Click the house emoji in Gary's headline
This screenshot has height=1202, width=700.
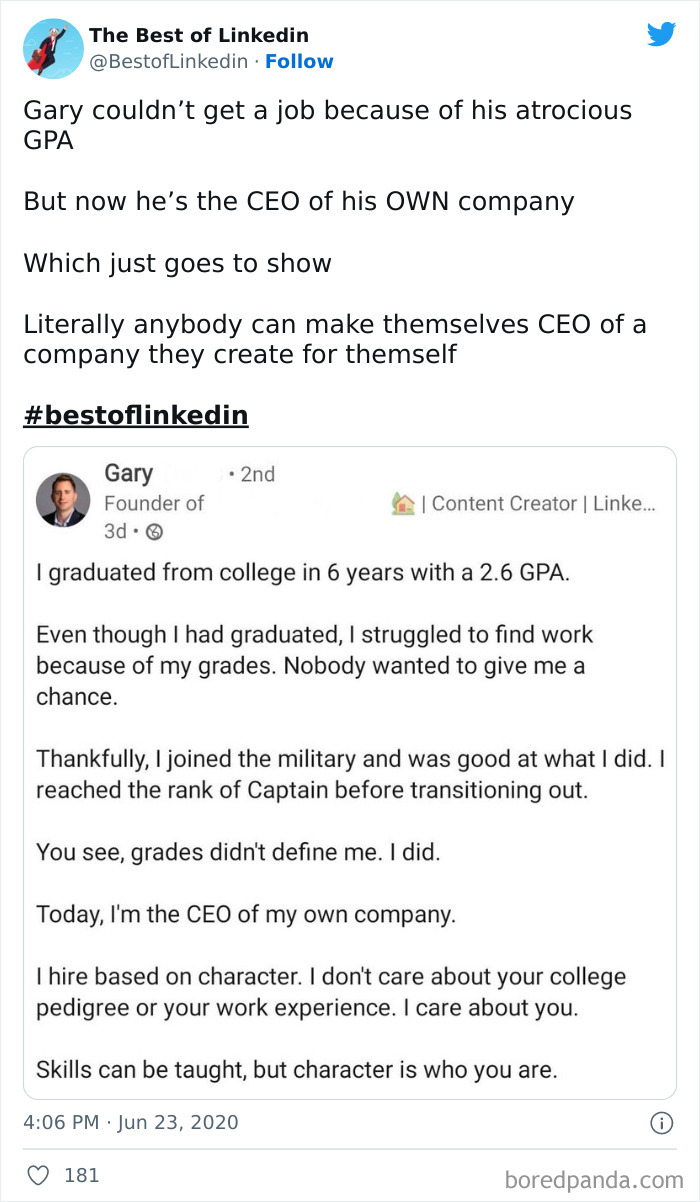(403, 504)
